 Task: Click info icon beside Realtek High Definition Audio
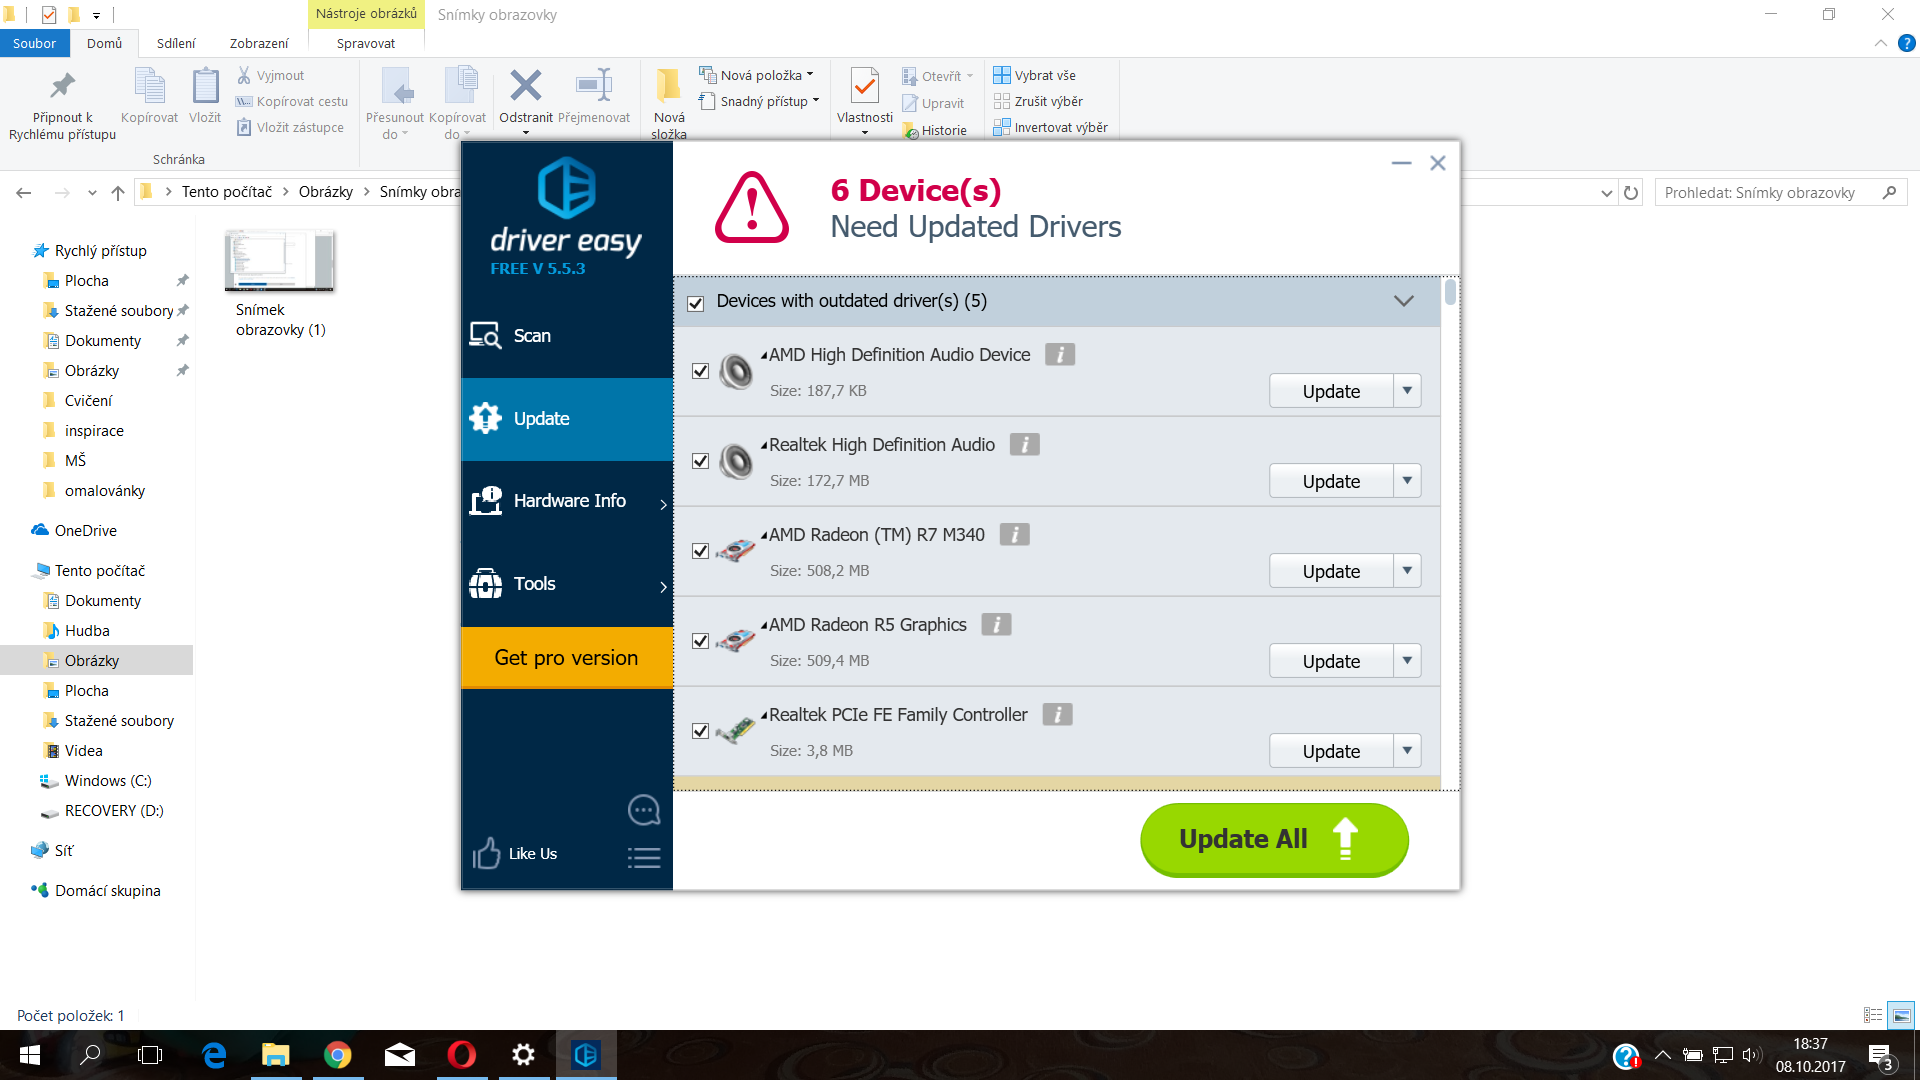[1024, 444]
